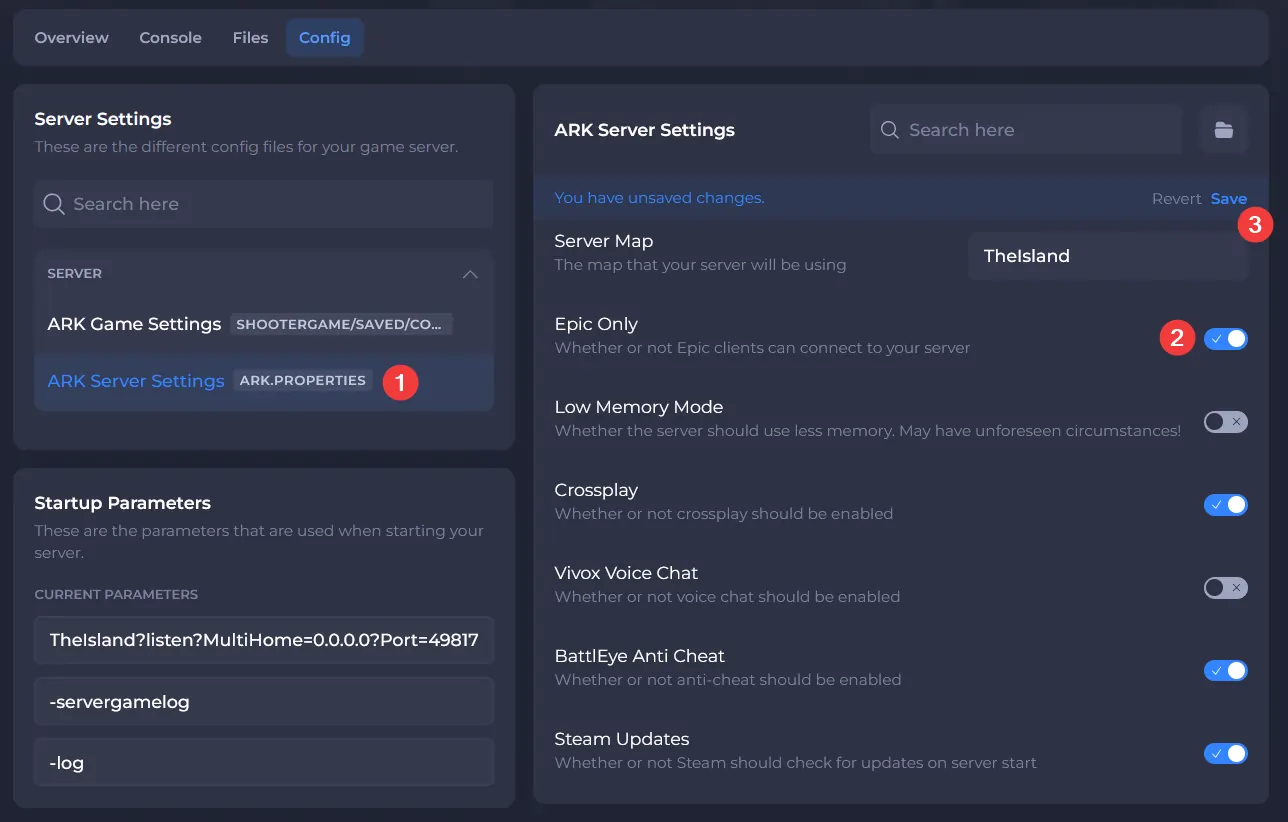Viewport: 1288px width, 822px height.
Task: Toggle BattlEye Anti Cheat switch
Action: [1225, 671]
